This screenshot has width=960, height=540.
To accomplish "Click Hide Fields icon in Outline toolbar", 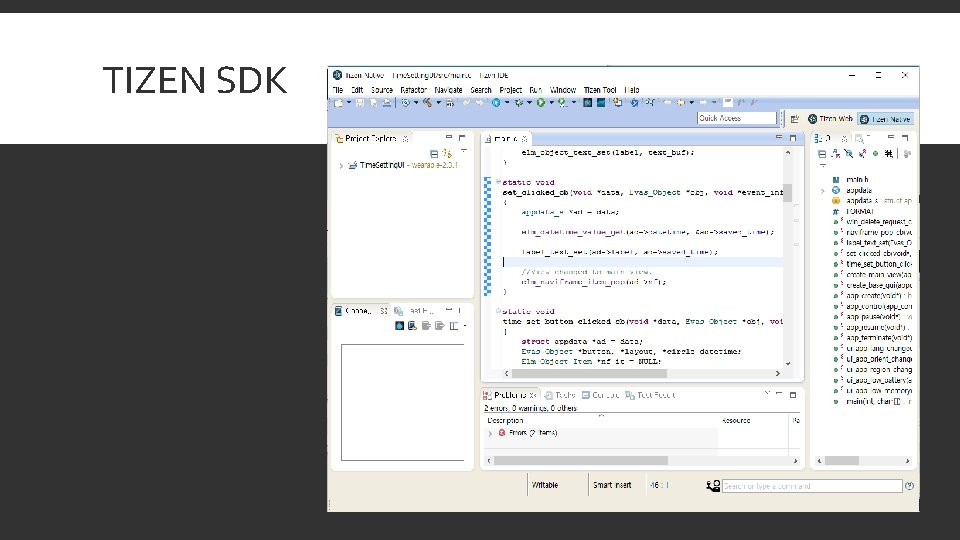I will [x=849, y=154].
